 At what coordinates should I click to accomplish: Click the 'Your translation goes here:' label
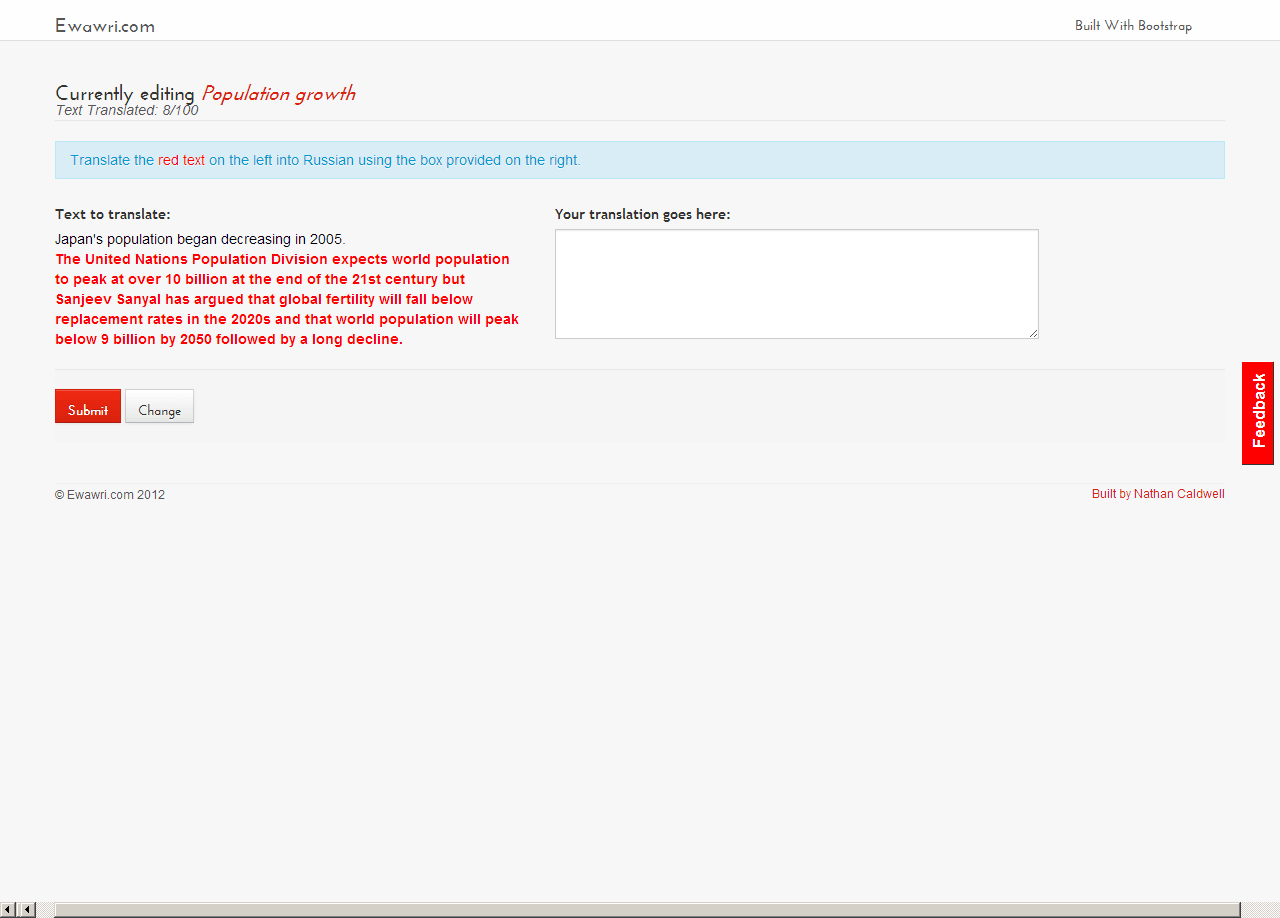tap(643, 214)
